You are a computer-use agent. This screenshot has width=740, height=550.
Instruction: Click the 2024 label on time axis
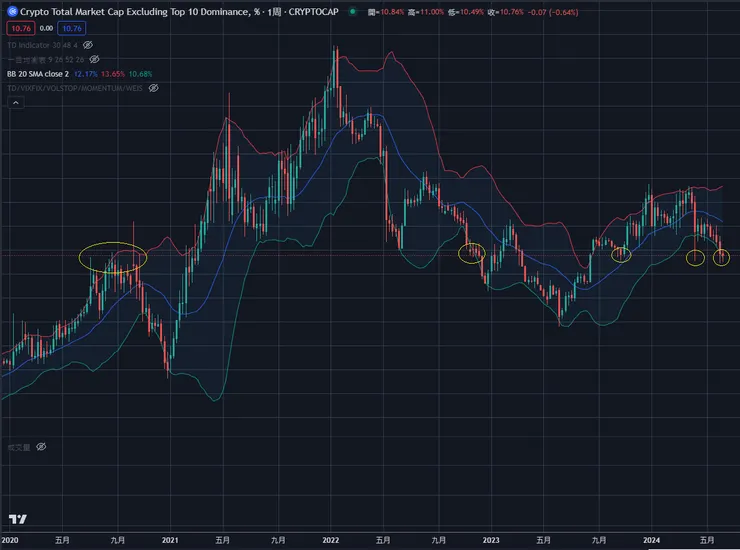point(652,540)
